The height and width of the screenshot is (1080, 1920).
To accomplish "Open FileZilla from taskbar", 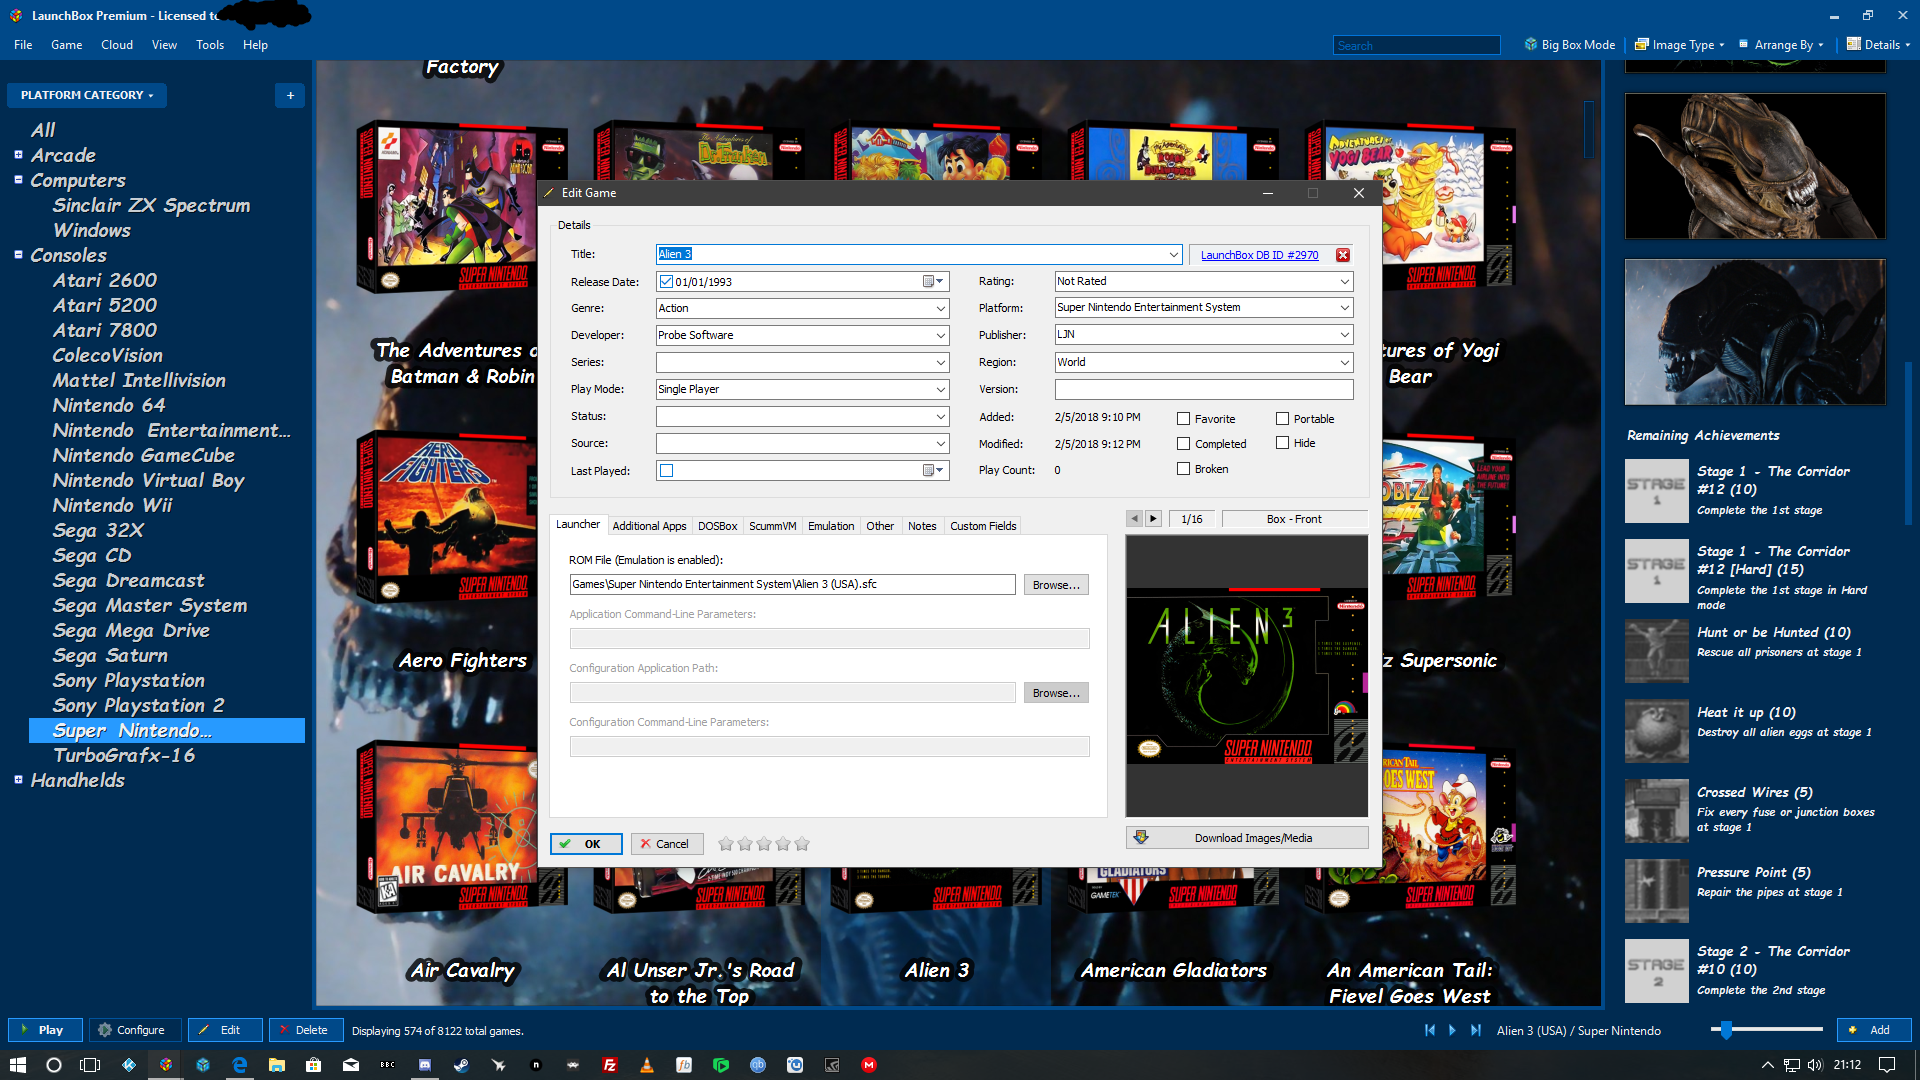I will pos(609,1065).
